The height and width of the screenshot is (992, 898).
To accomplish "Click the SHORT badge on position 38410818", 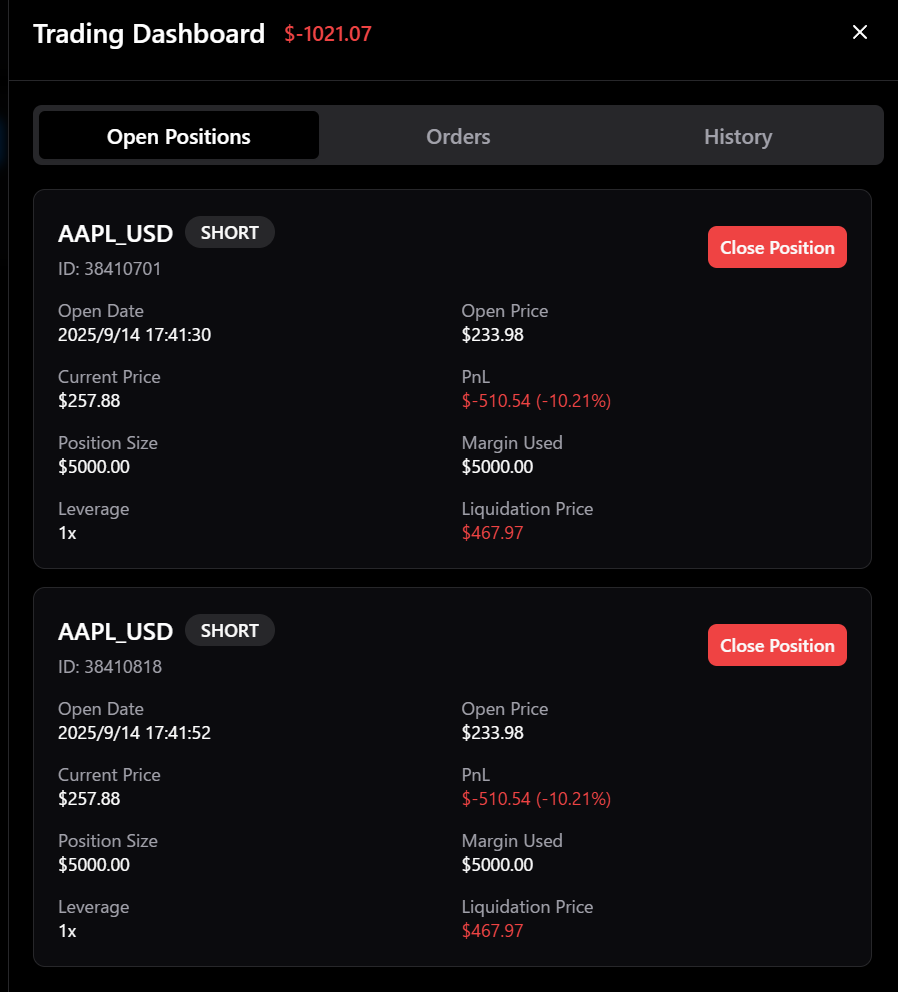I will coord(230,631).
